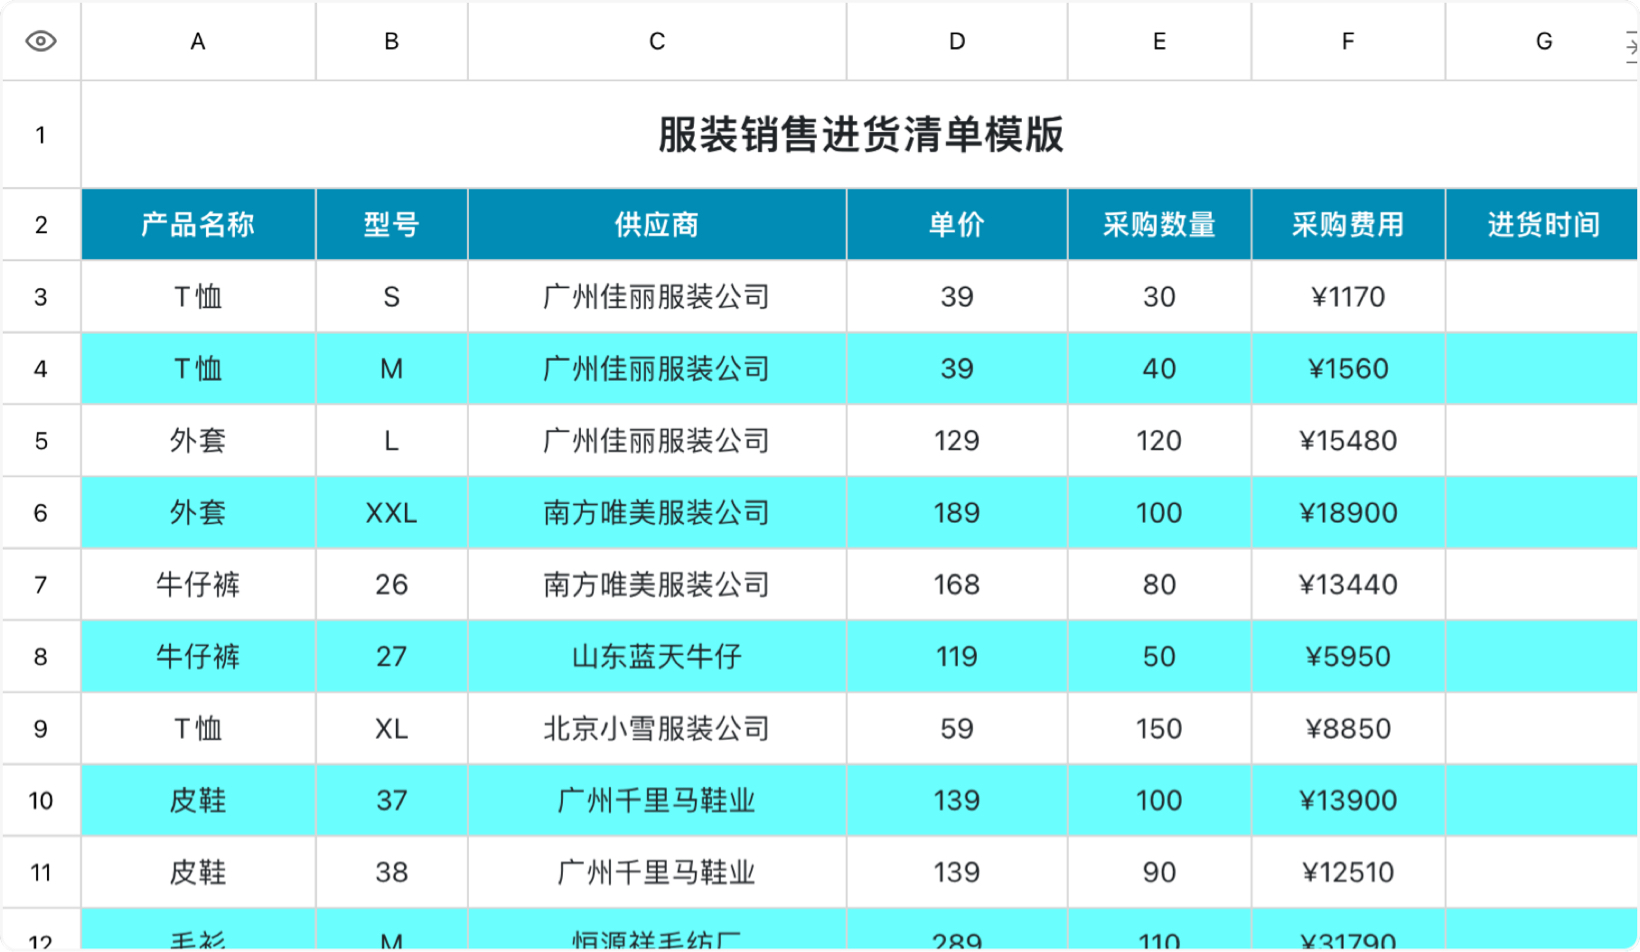Select row 2 header
The height and width of the screenshot is (952, 1640).
coord(41,225)
